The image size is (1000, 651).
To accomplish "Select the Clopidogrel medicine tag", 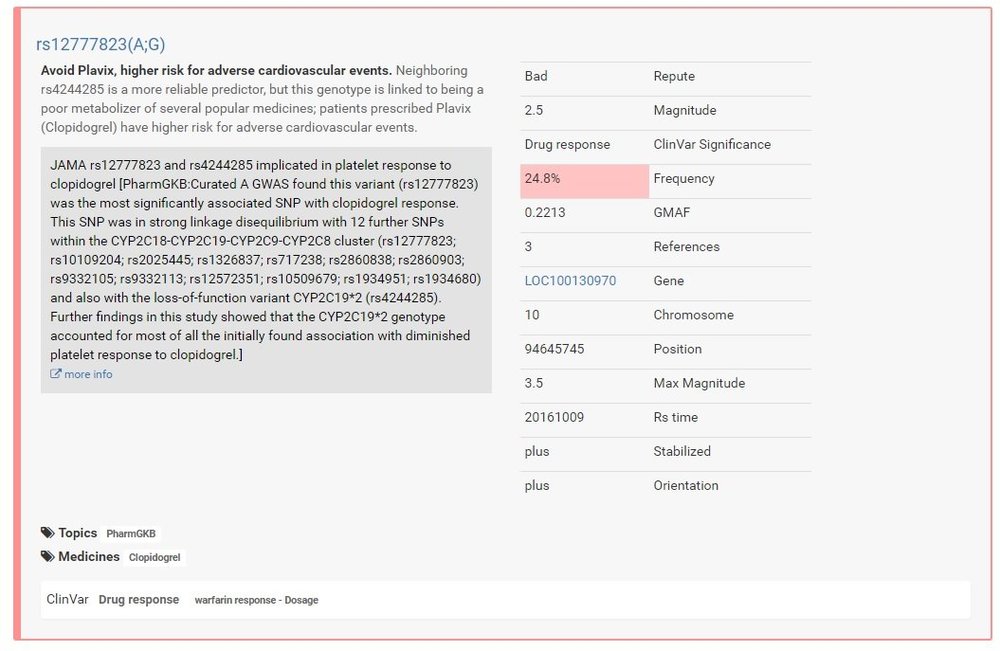I will point(156,557).
